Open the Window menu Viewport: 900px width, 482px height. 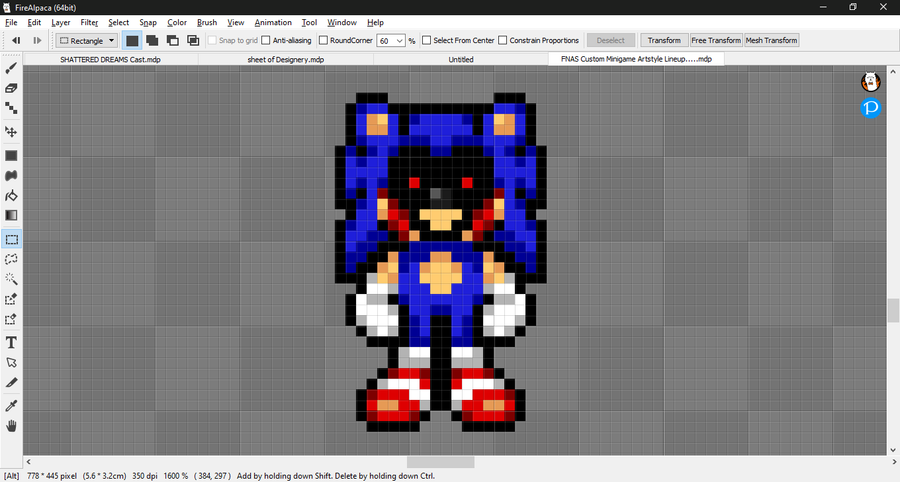pos(342,22)
